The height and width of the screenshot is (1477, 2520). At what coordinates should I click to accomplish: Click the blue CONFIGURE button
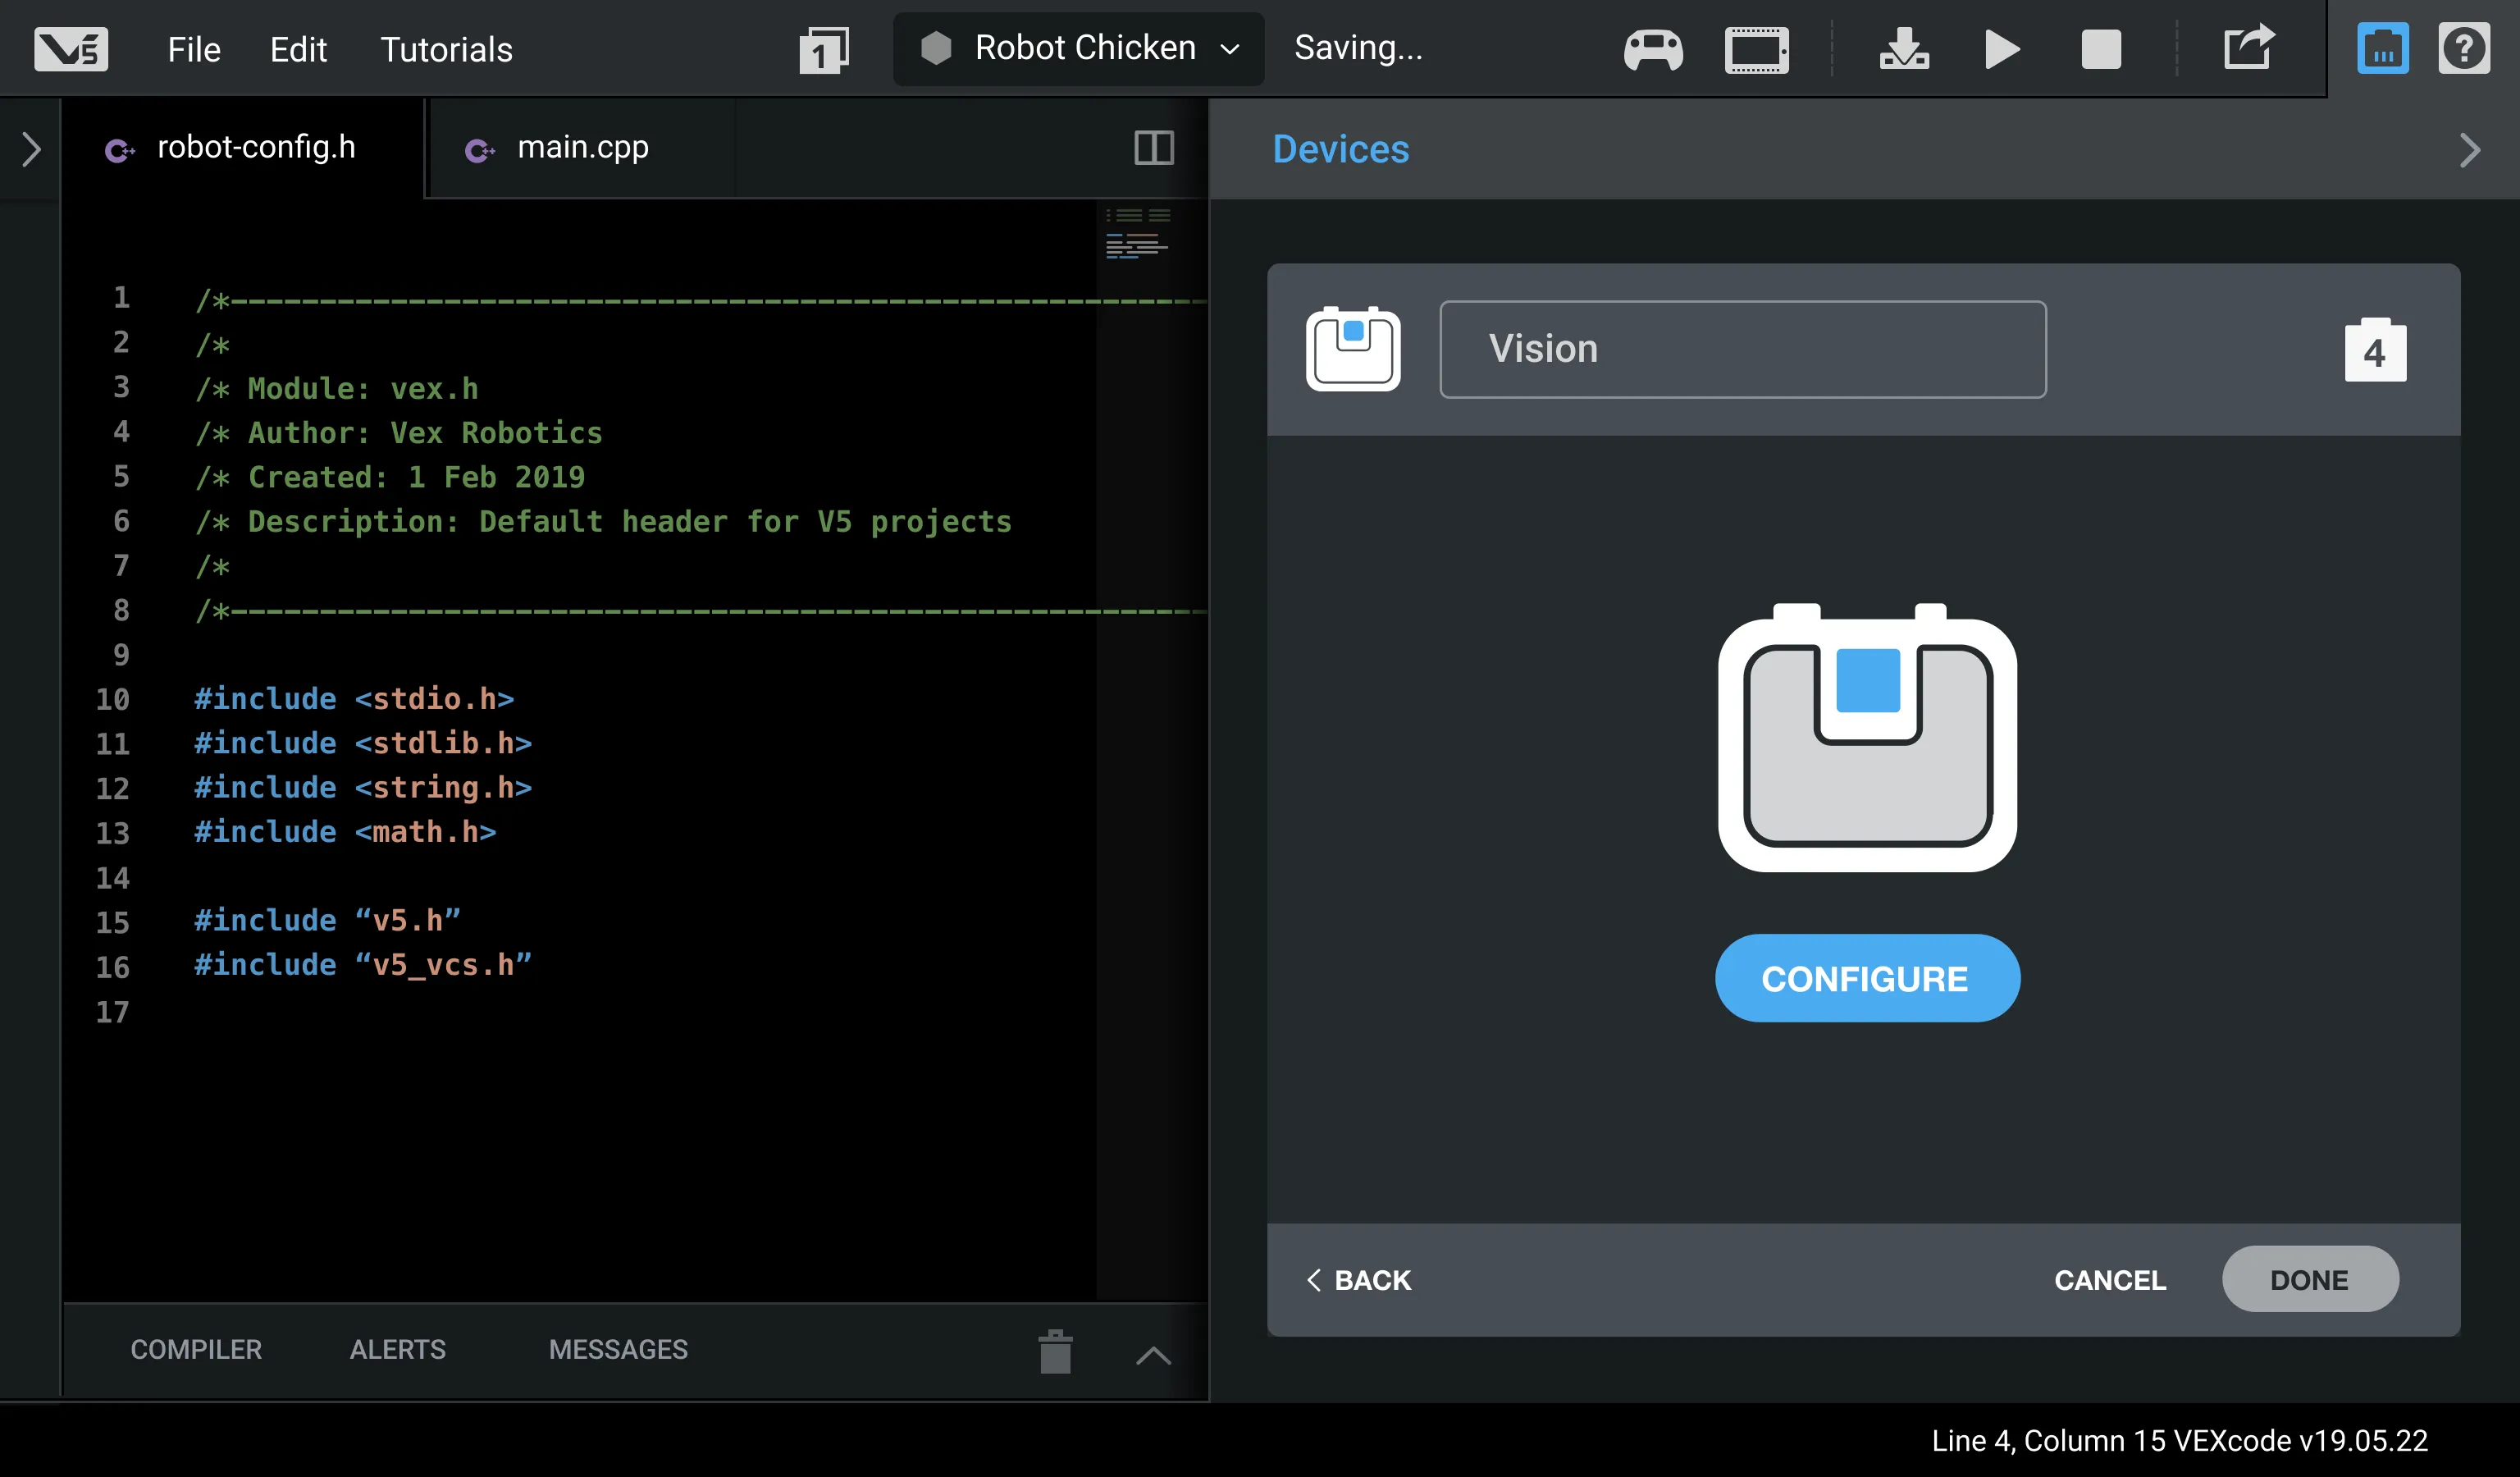pos(1866,978)
